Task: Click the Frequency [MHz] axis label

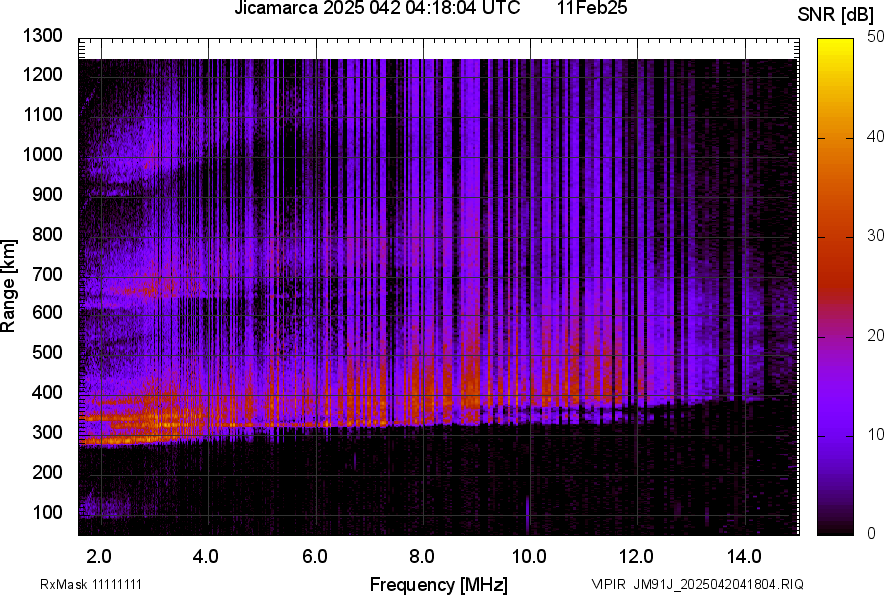Action: 438,584
